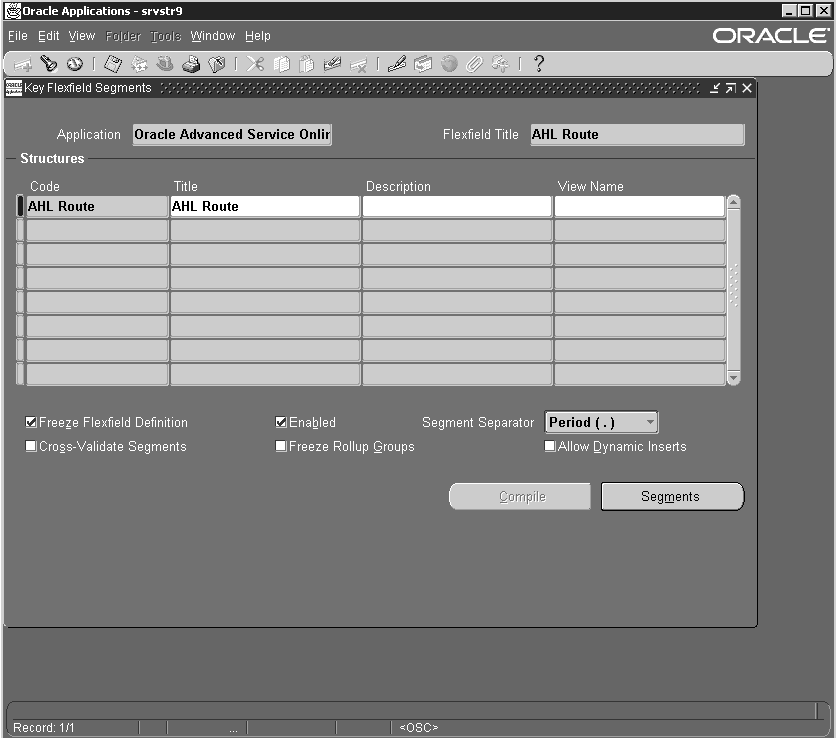The height and width of the screenshot is (738, 836).
Task: Click the Flexfield Title field
Action: click(x=637, y=134)
